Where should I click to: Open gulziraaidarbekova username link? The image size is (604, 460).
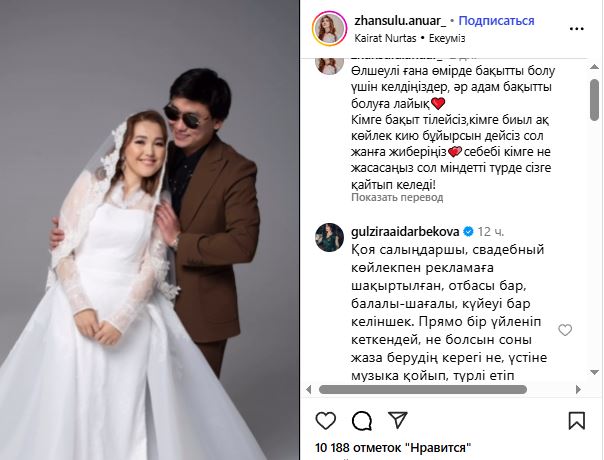tap(405, 232)
